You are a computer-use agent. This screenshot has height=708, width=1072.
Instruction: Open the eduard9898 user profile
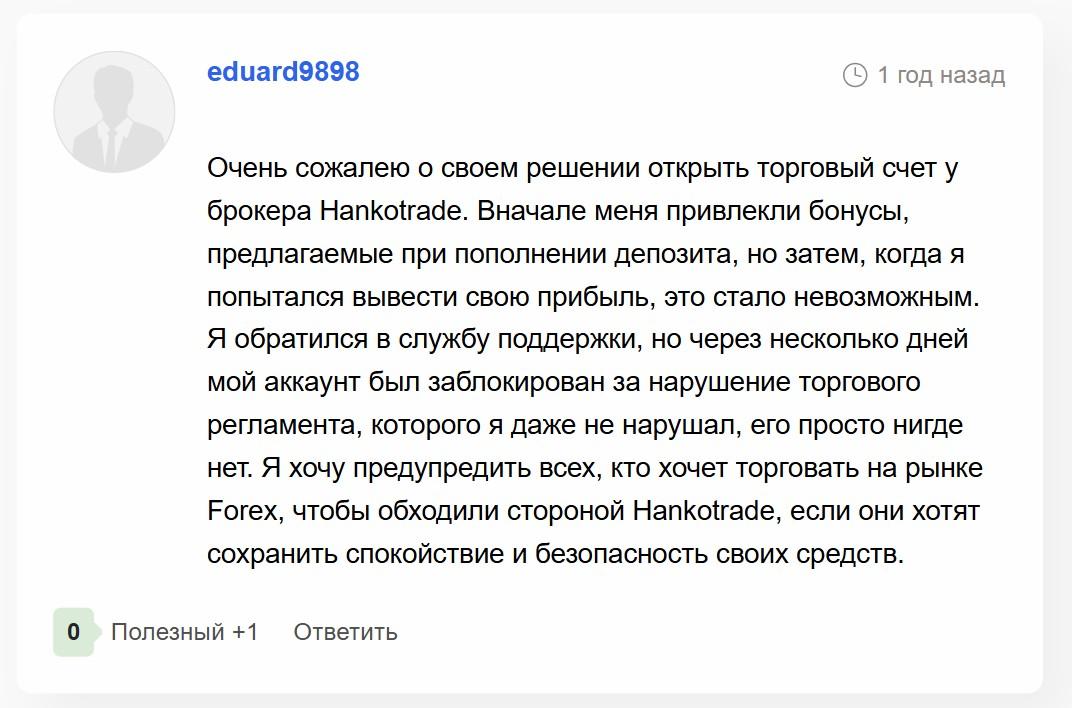(x=283, y=72)
